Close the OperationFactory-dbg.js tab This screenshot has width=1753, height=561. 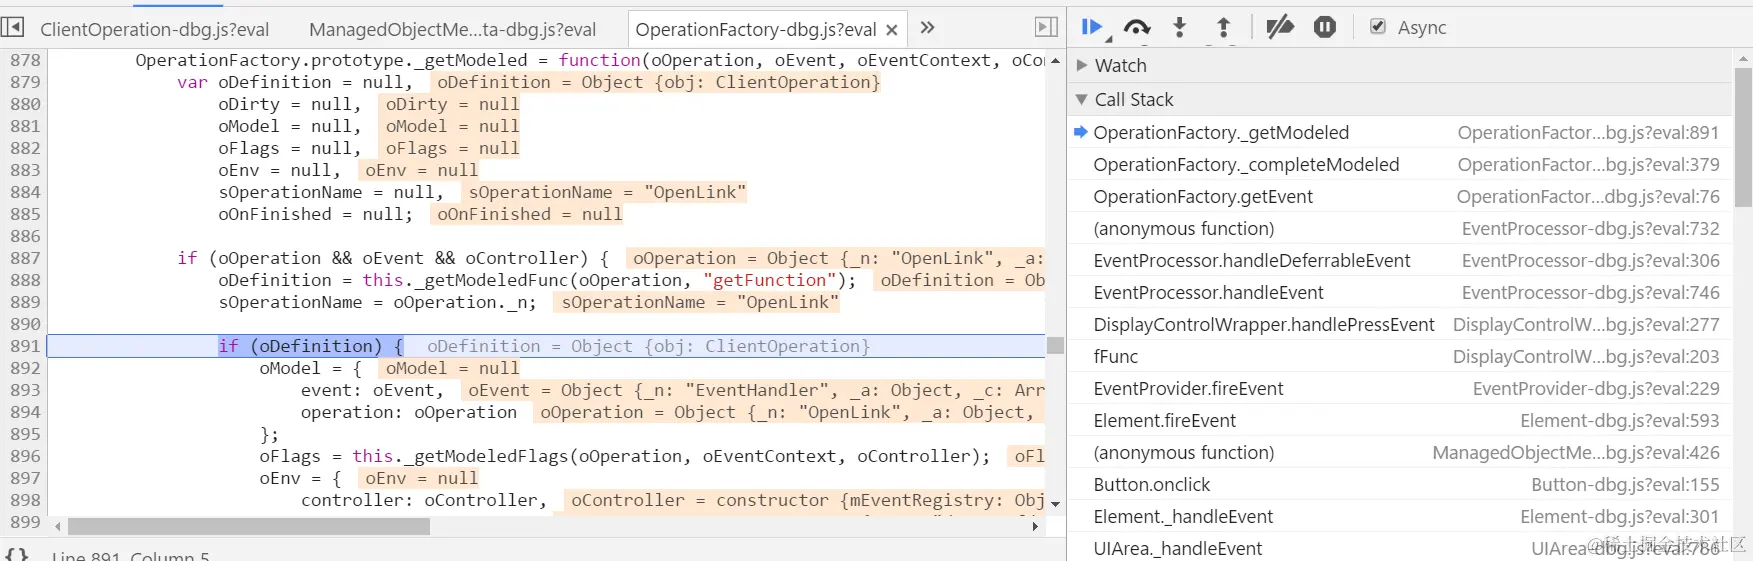892,30
